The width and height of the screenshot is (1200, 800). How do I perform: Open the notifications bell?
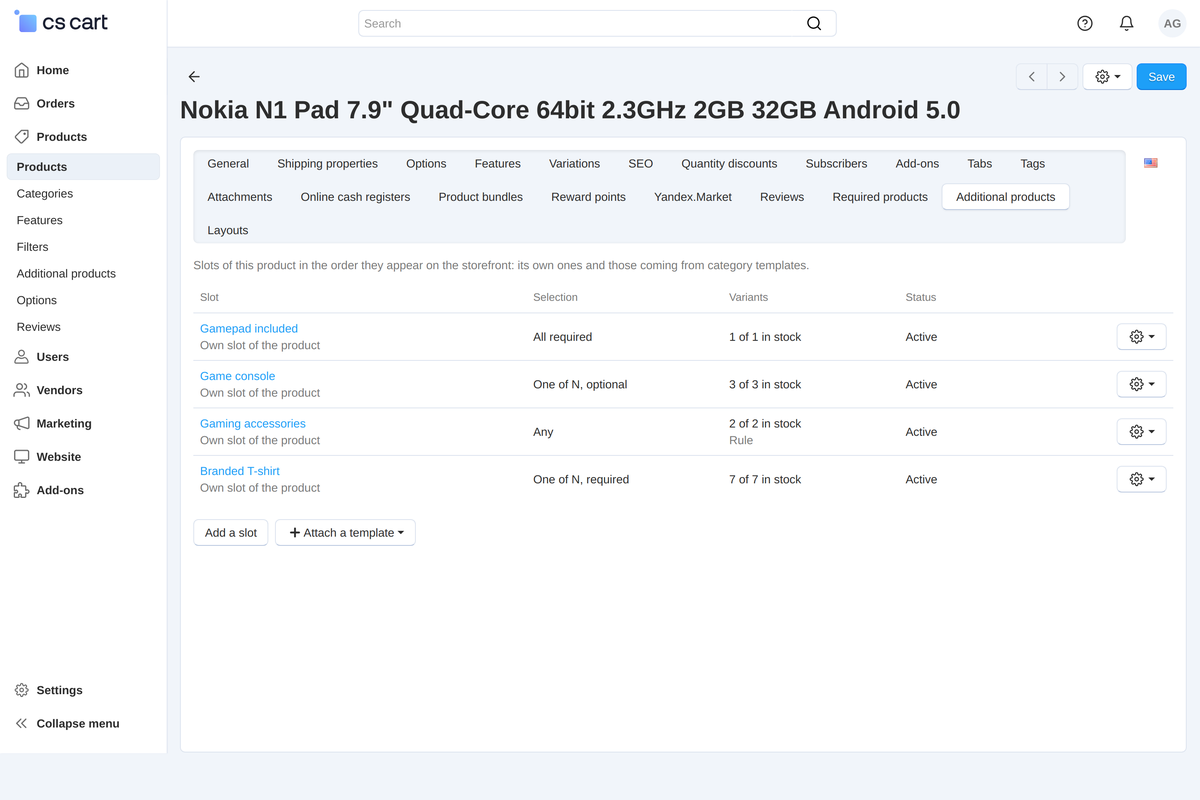(1126, 23)
